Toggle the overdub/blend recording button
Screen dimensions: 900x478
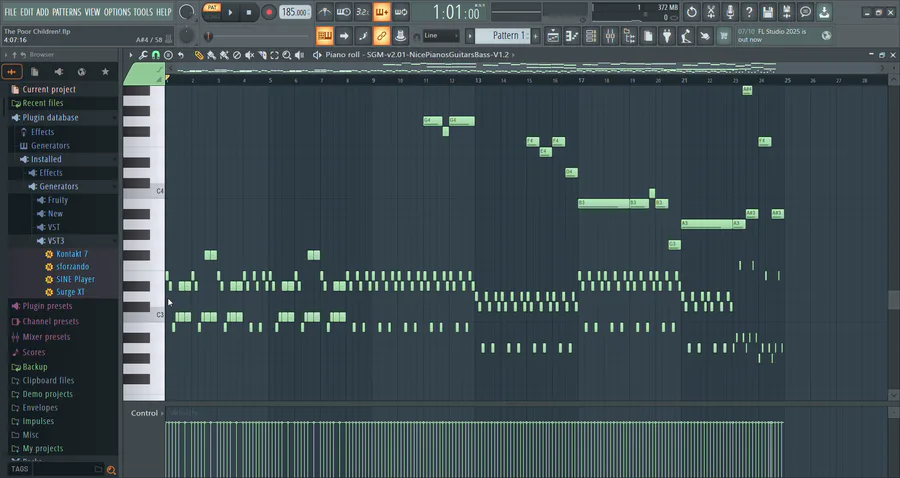(382, 11)
